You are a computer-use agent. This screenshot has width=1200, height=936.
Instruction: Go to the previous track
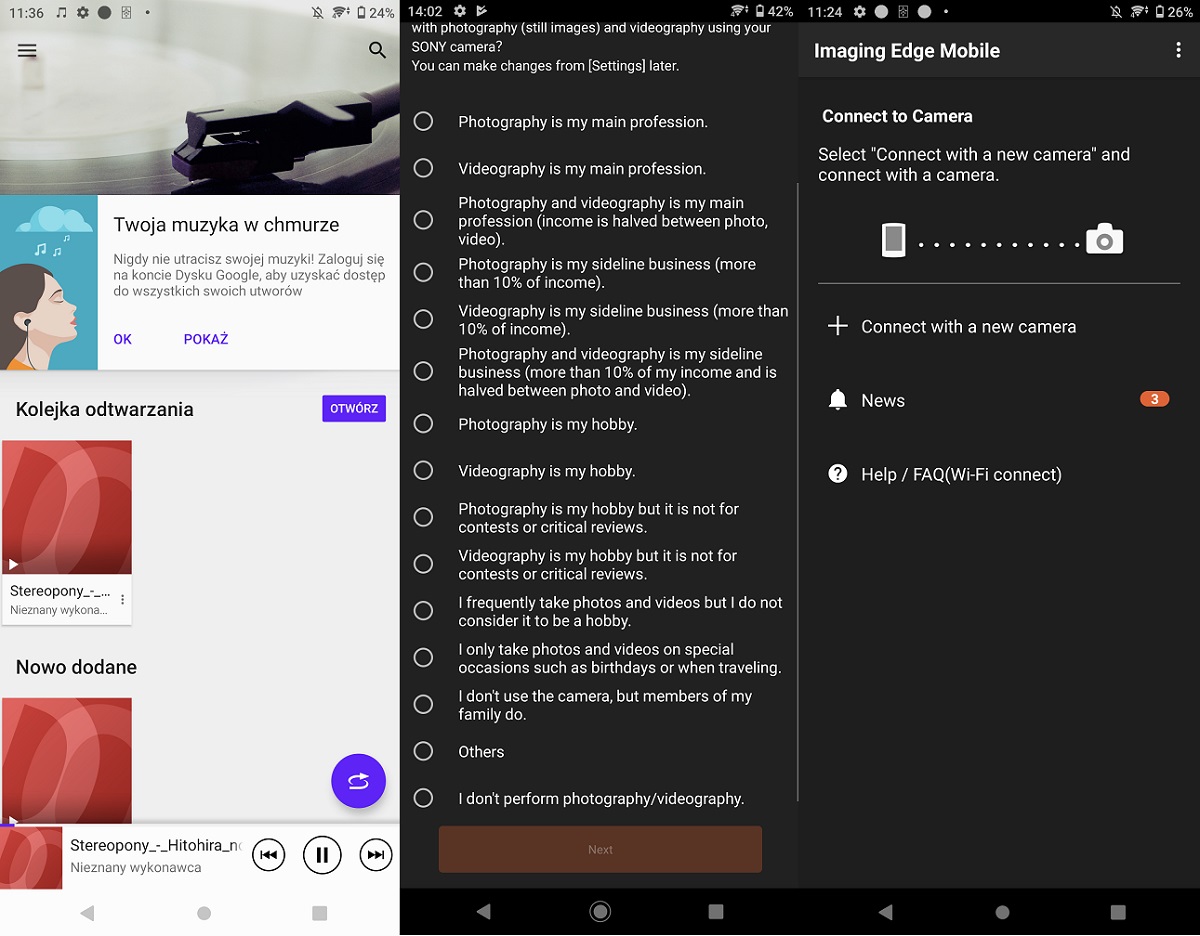coord(268,855)
